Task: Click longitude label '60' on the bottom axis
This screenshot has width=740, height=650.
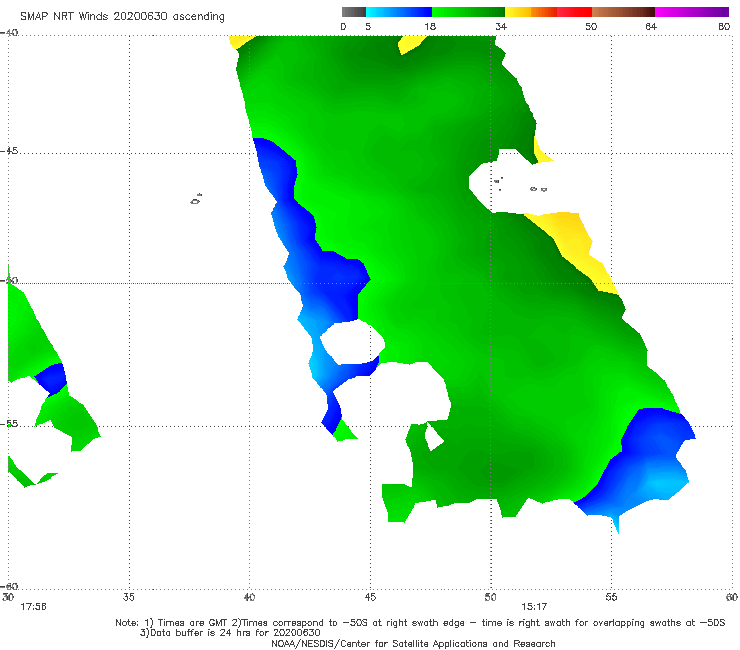Action: 732,597
